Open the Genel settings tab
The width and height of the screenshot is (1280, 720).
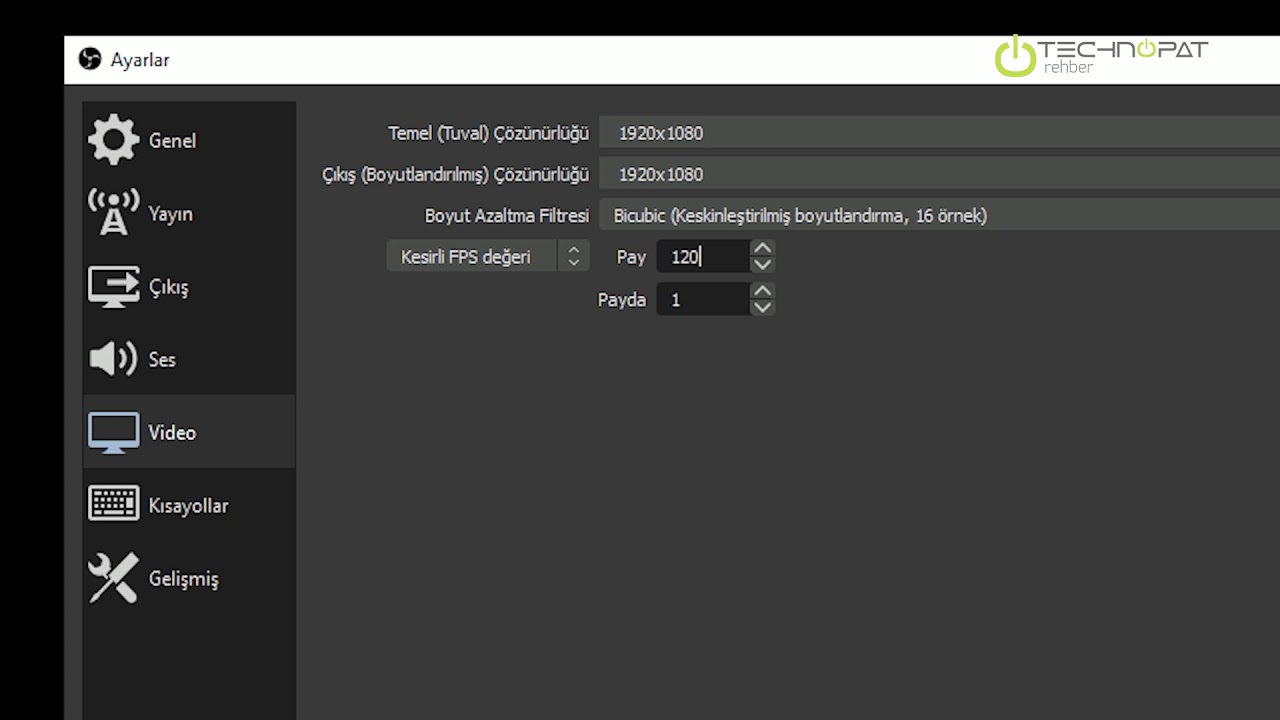189,140
